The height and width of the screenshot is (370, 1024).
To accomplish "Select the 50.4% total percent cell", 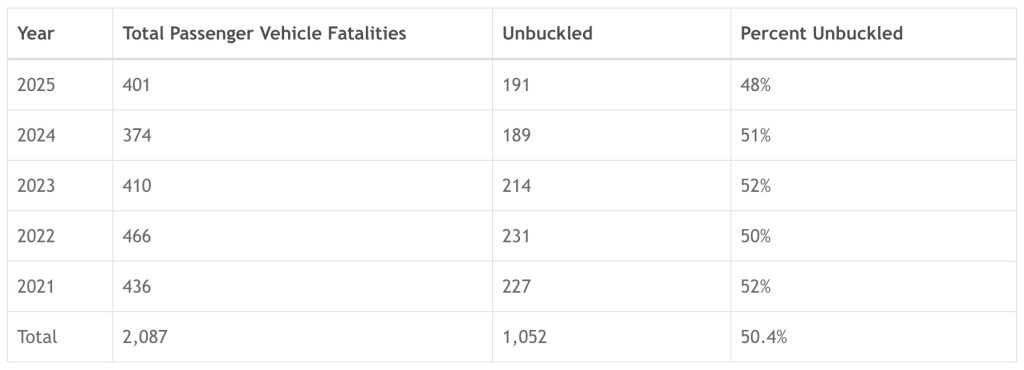I will [763, 337].
